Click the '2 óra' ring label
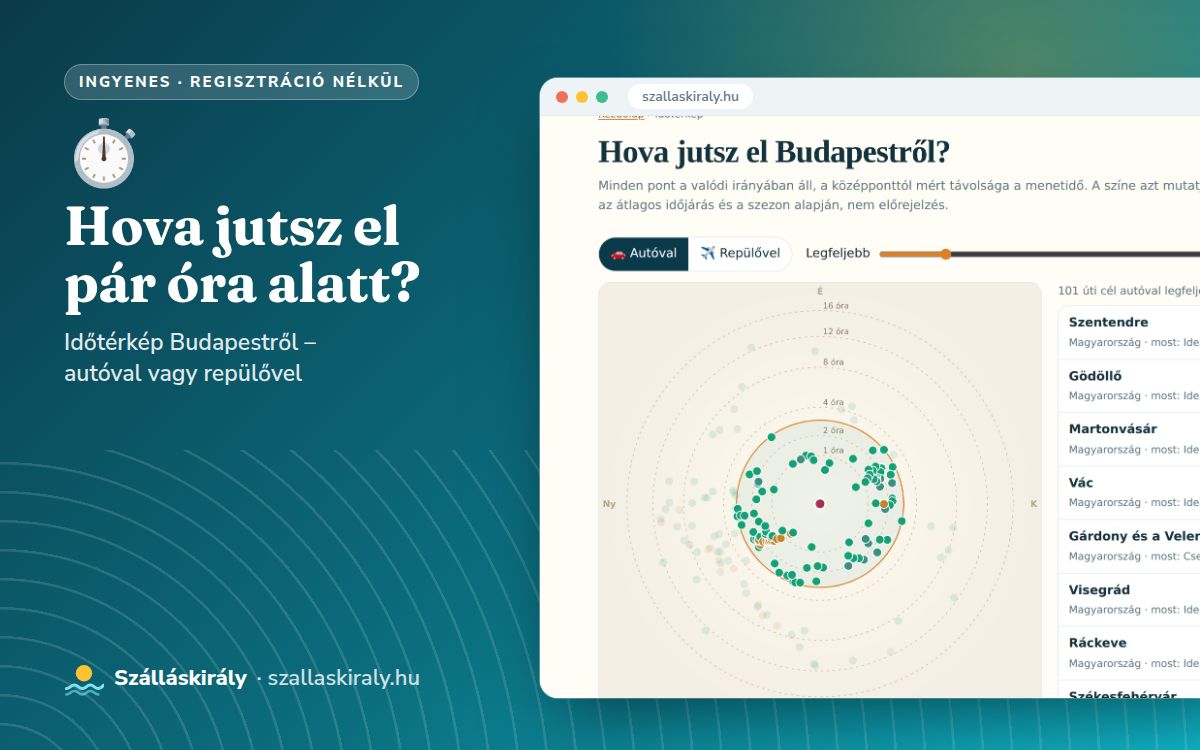 [x=832, y=430]
